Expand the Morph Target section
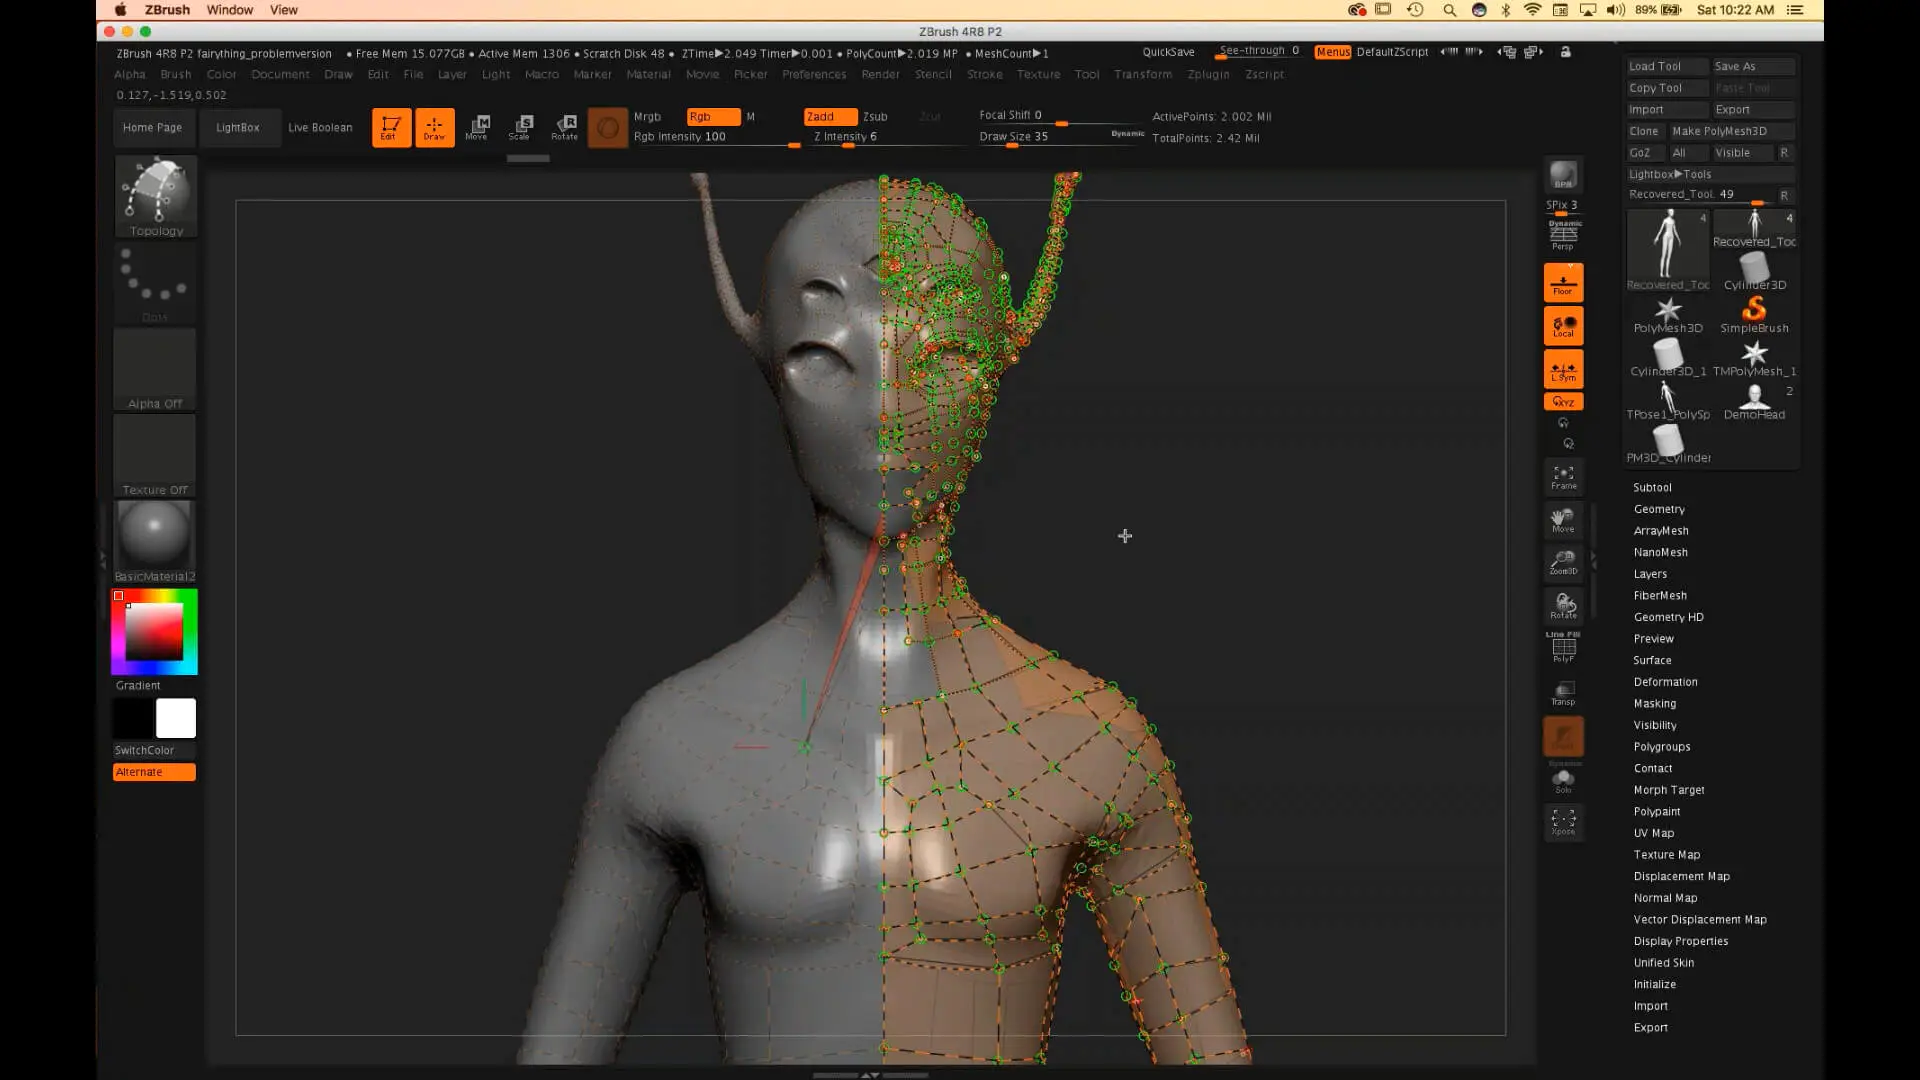Image resolution: width=1920 pixels, height=1080 pixels. click(1669, 791)
